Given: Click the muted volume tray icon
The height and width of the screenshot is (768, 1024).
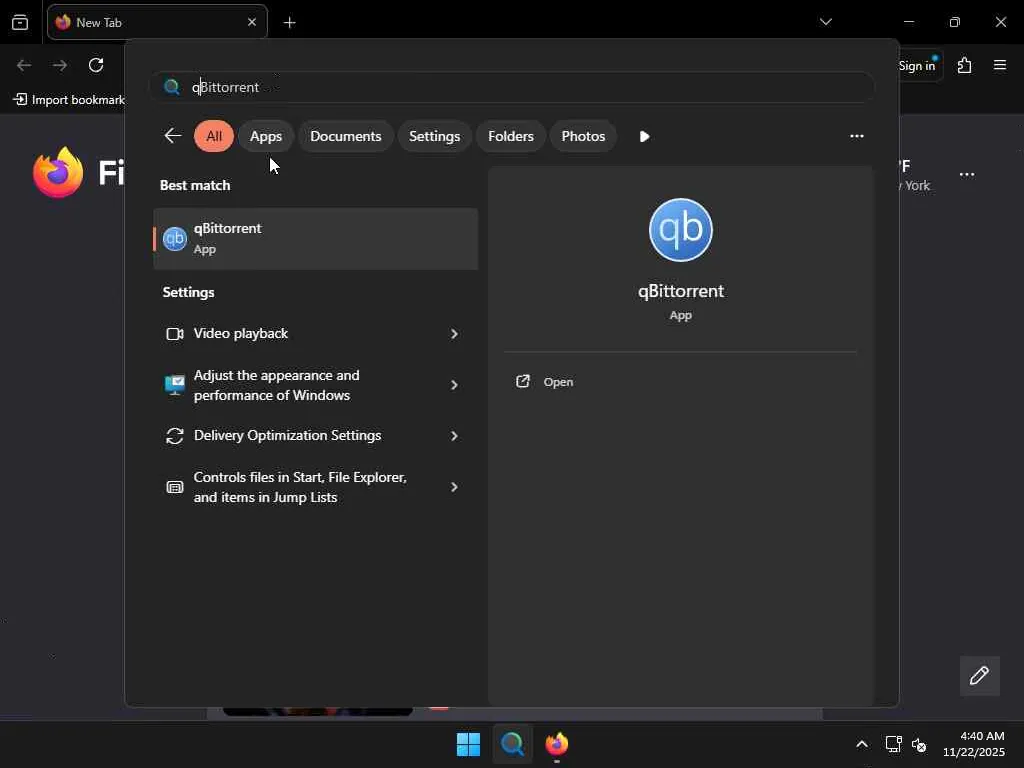Looking at the screenshot, I should click(919, 744).
